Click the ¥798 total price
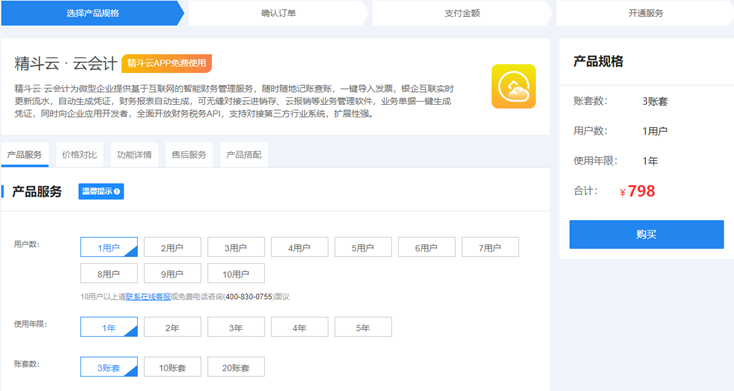 pyautogui.click(x=637, y=191)
